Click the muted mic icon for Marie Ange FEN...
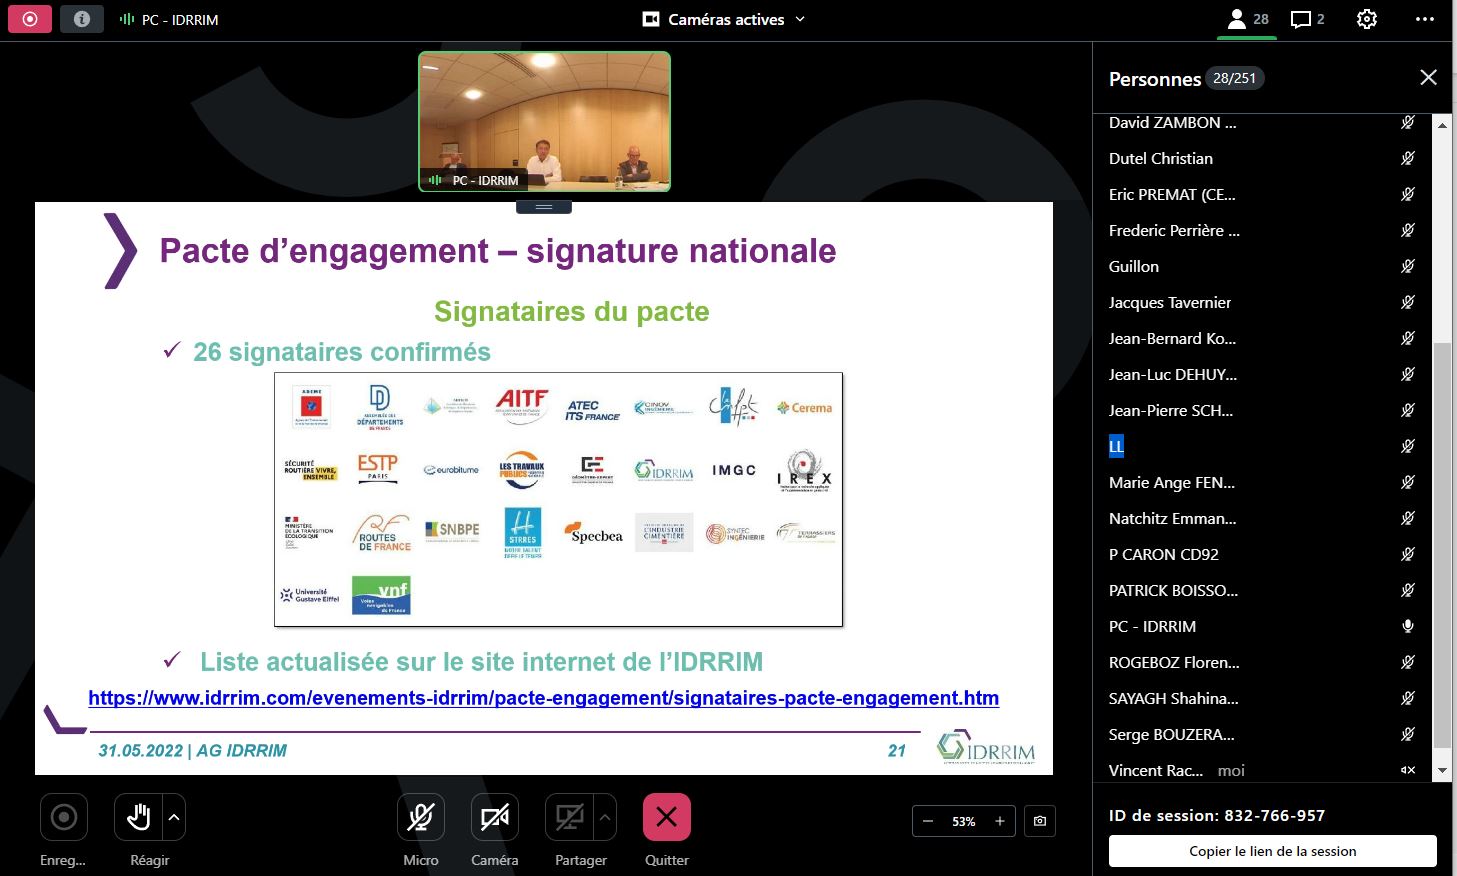1457x876 pixels. point(1408,482)
